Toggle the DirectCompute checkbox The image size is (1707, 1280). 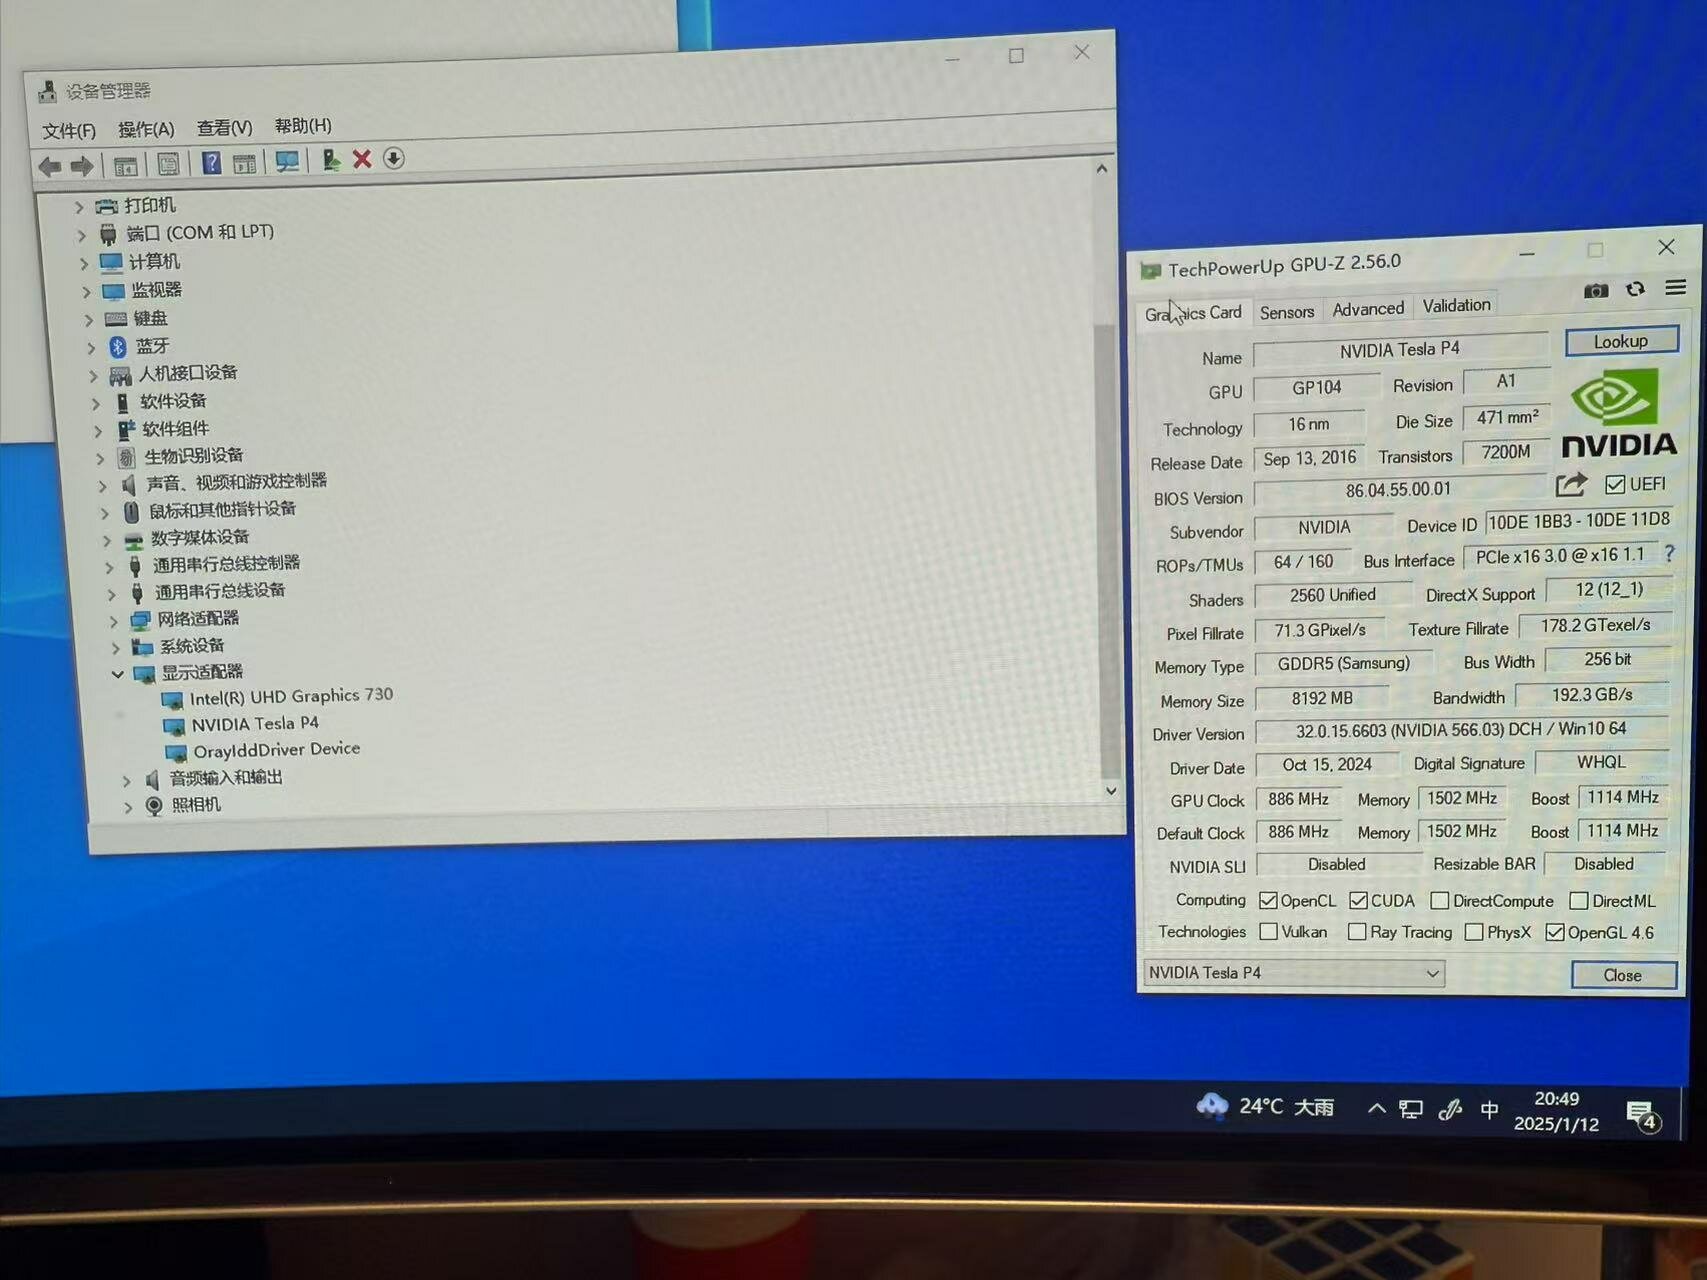tap(1439, 901)
